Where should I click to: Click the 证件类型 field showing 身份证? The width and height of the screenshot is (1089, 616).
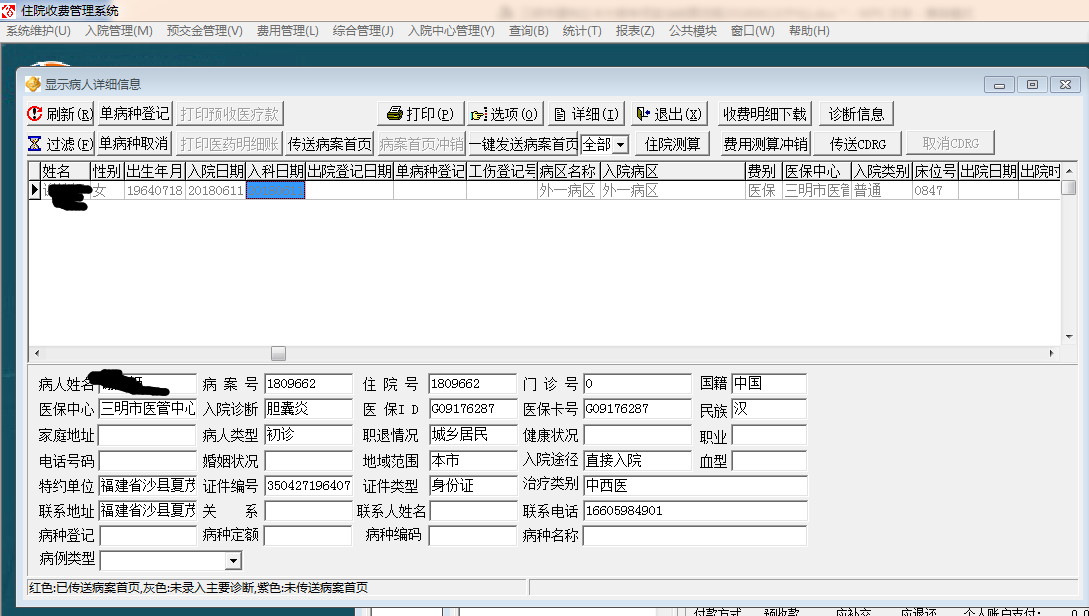pos(473,485)
